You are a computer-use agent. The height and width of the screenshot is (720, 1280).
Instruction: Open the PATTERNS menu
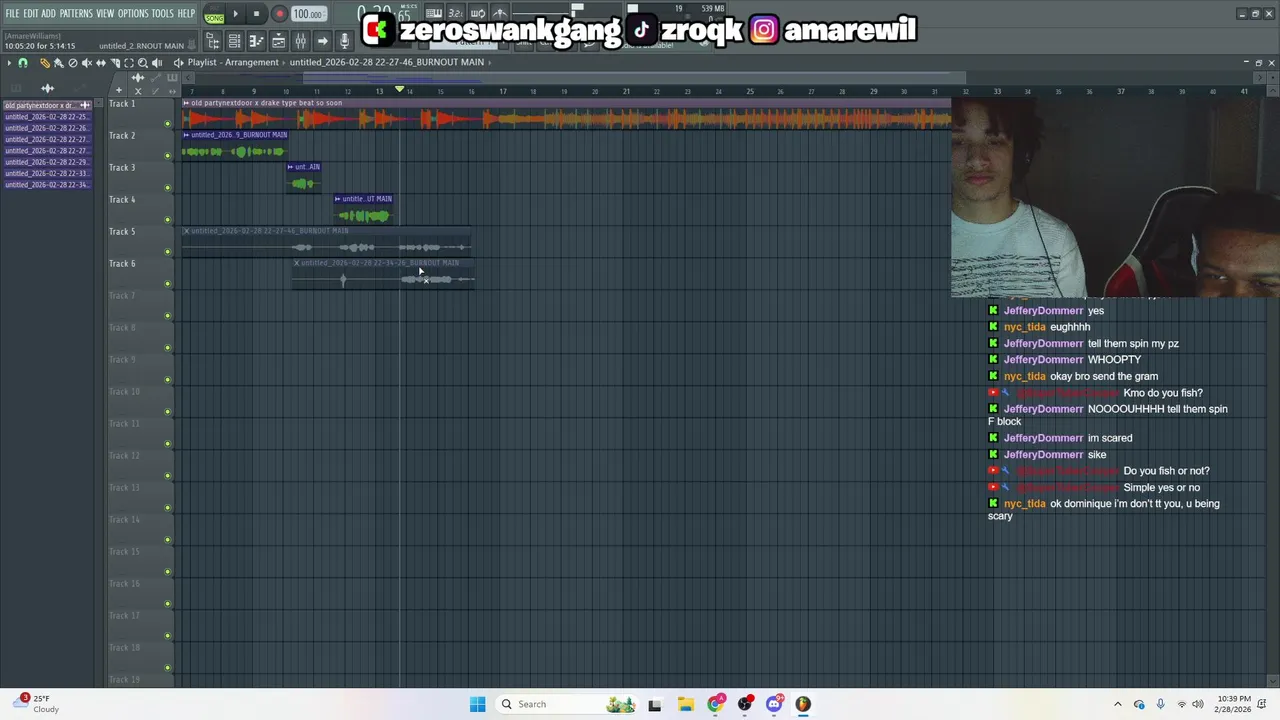pos(76,14)
